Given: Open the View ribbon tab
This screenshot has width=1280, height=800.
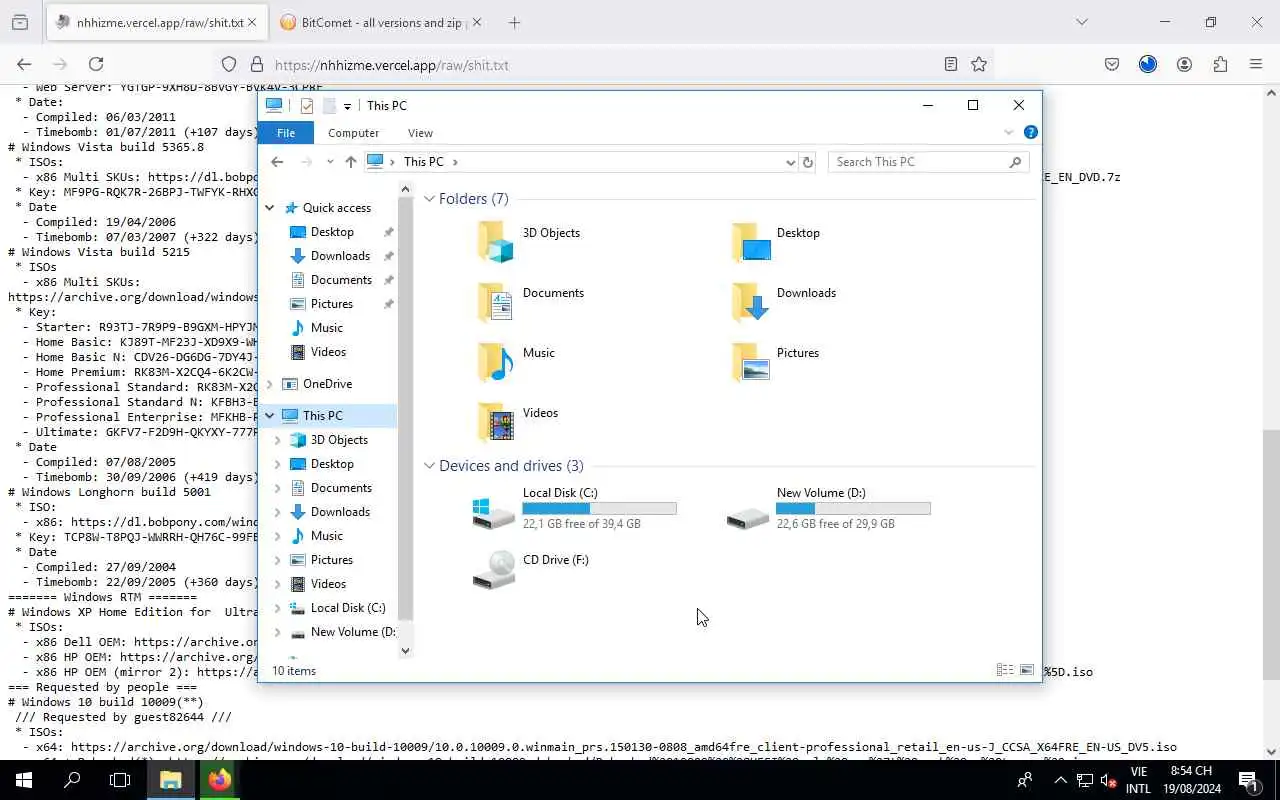Looking at the screenshot, I should tap(421, 133).
